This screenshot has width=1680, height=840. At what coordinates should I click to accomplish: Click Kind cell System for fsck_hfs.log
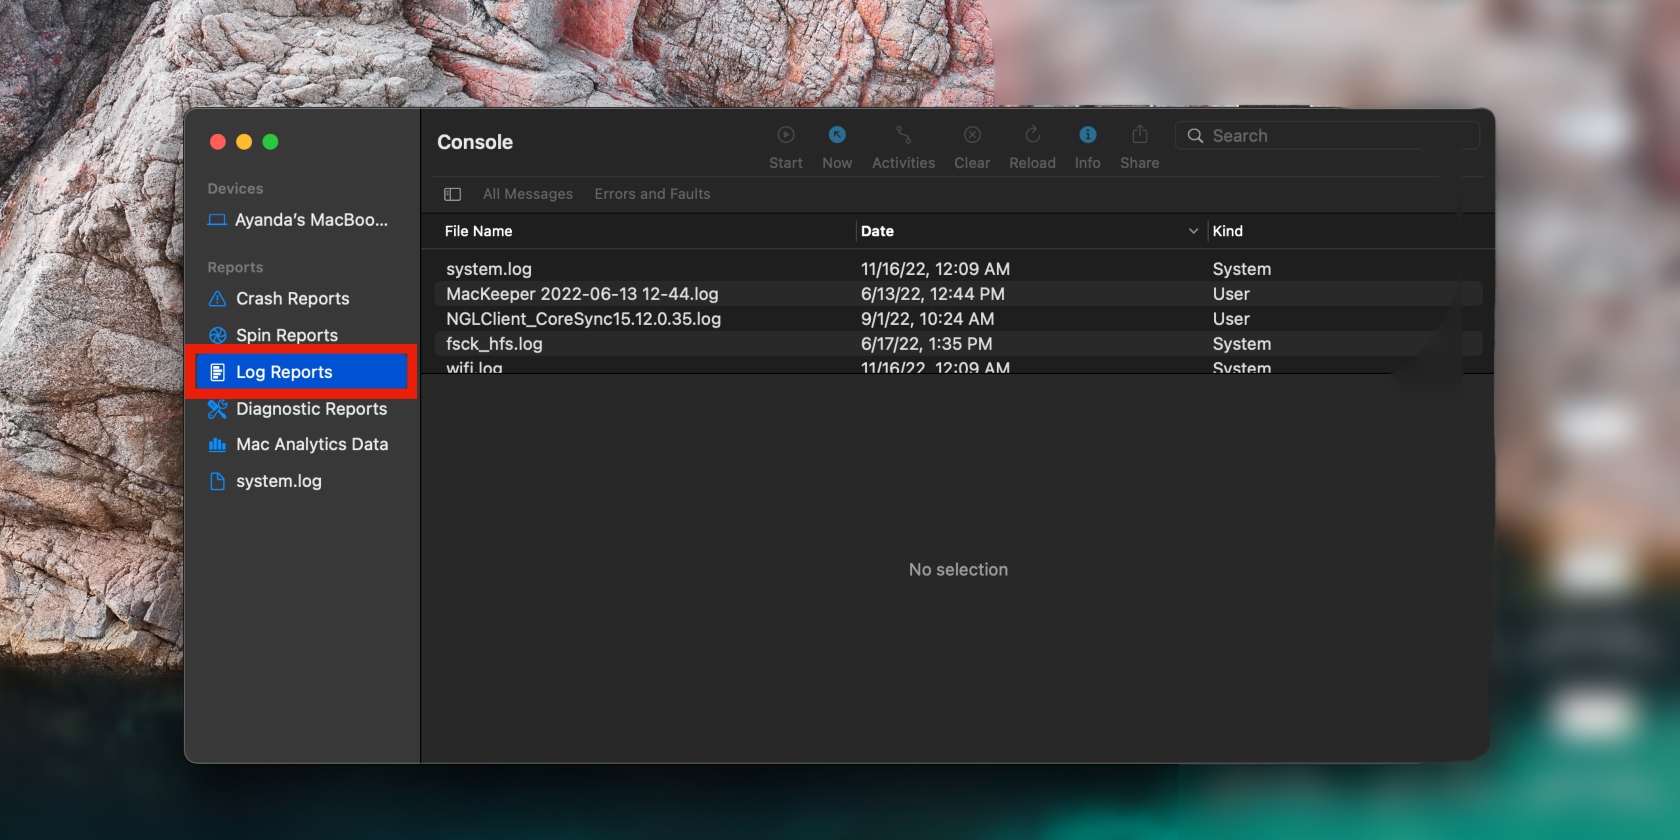[1242, 344]
